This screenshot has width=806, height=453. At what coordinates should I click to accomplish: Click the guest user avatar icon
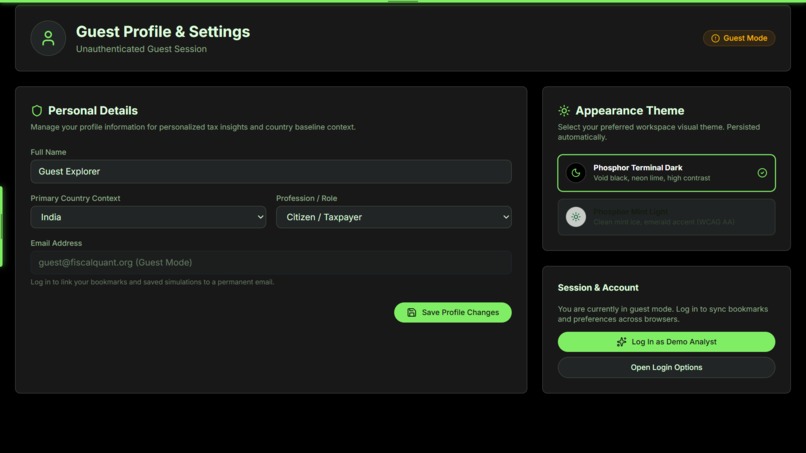click(x=48, y=38)
